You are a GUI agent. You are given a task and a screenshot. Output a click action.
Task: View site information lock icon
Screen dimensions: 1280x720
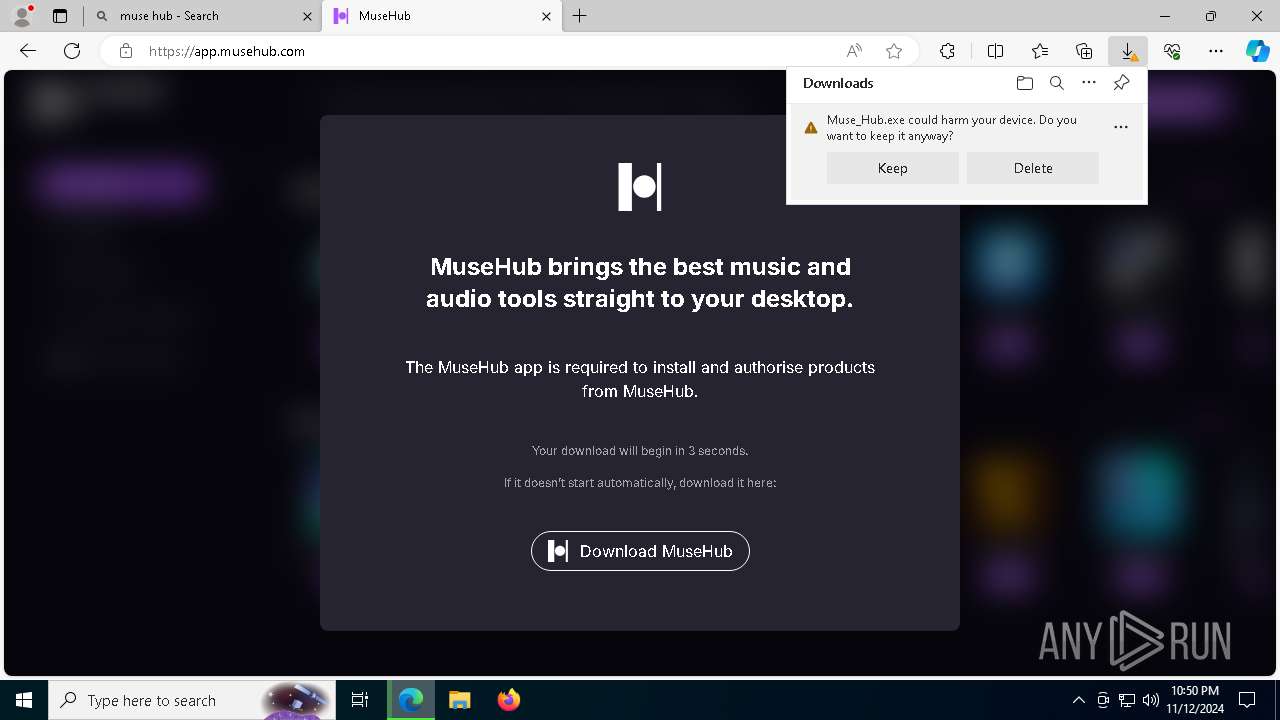126,51
